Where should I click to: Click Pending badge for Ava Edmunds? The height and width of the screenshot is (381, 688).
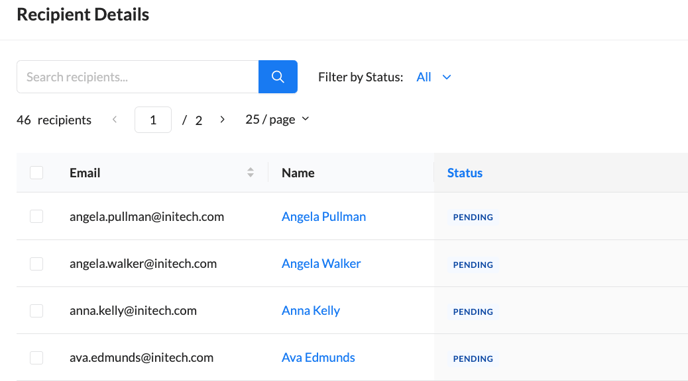pos(473,359)
